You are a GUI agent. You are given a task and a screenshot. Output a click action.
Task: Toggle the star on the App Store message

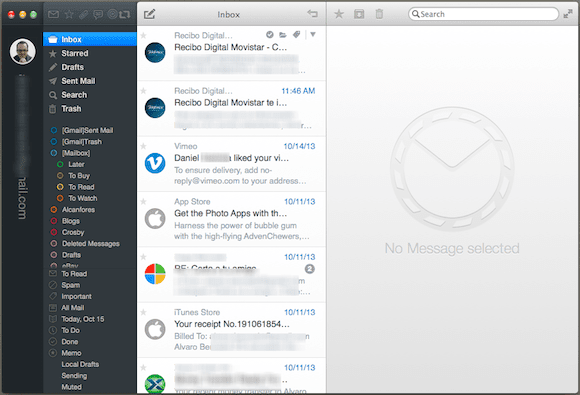pos(144,202)
